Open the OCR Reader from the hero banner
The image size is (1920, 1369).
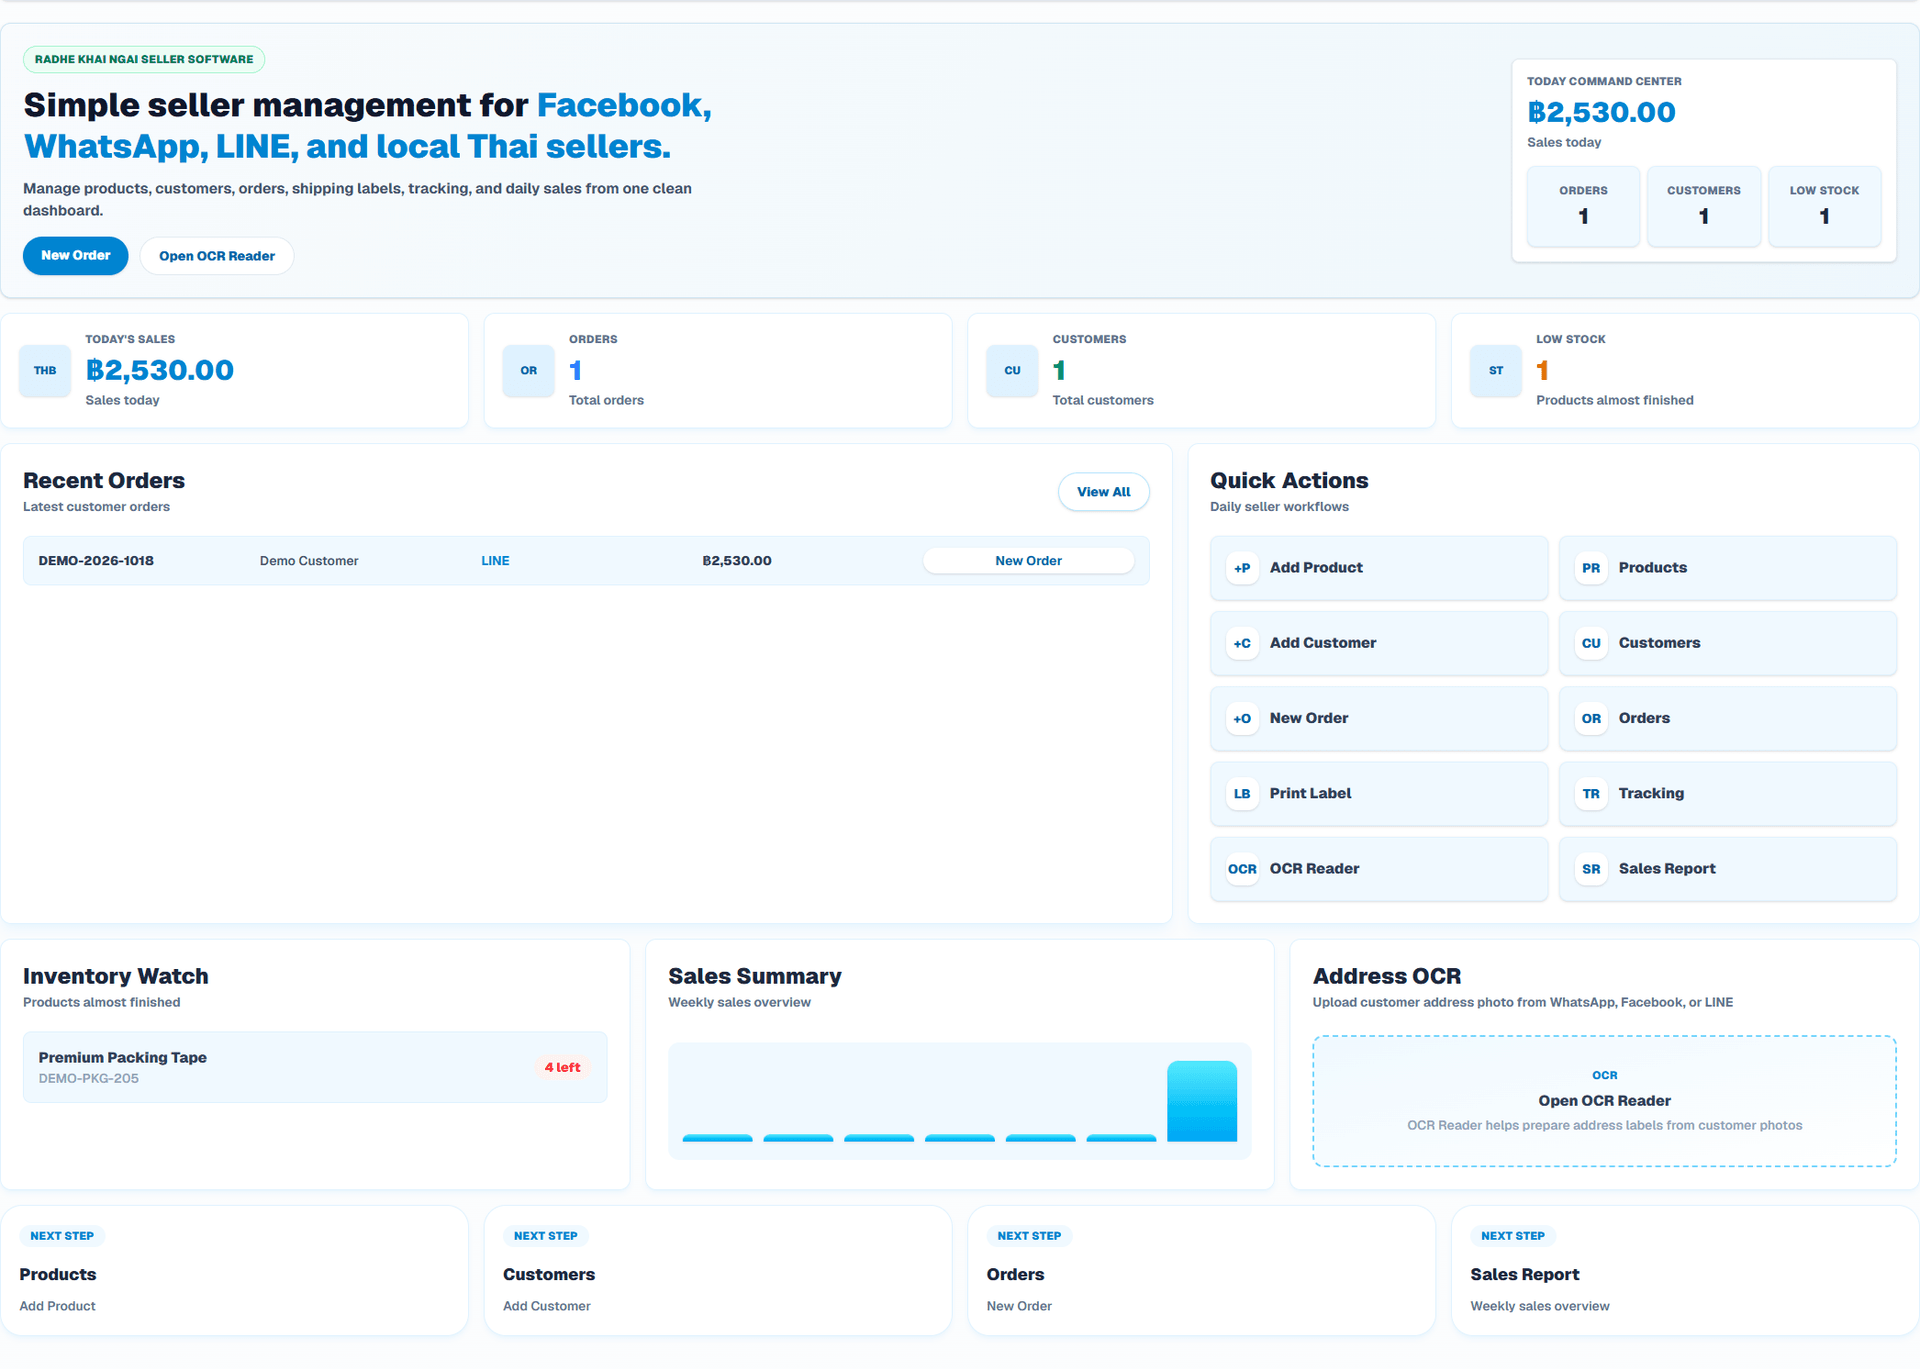click(217, 256)
